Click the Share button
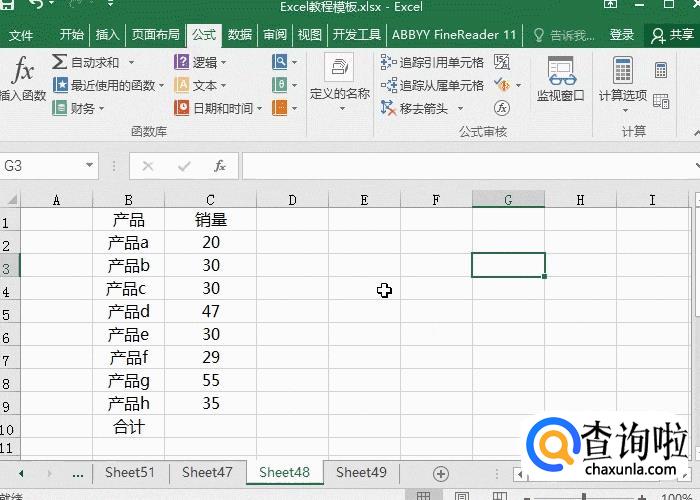This screenshot has height=500, width=700. coord(672,35)
